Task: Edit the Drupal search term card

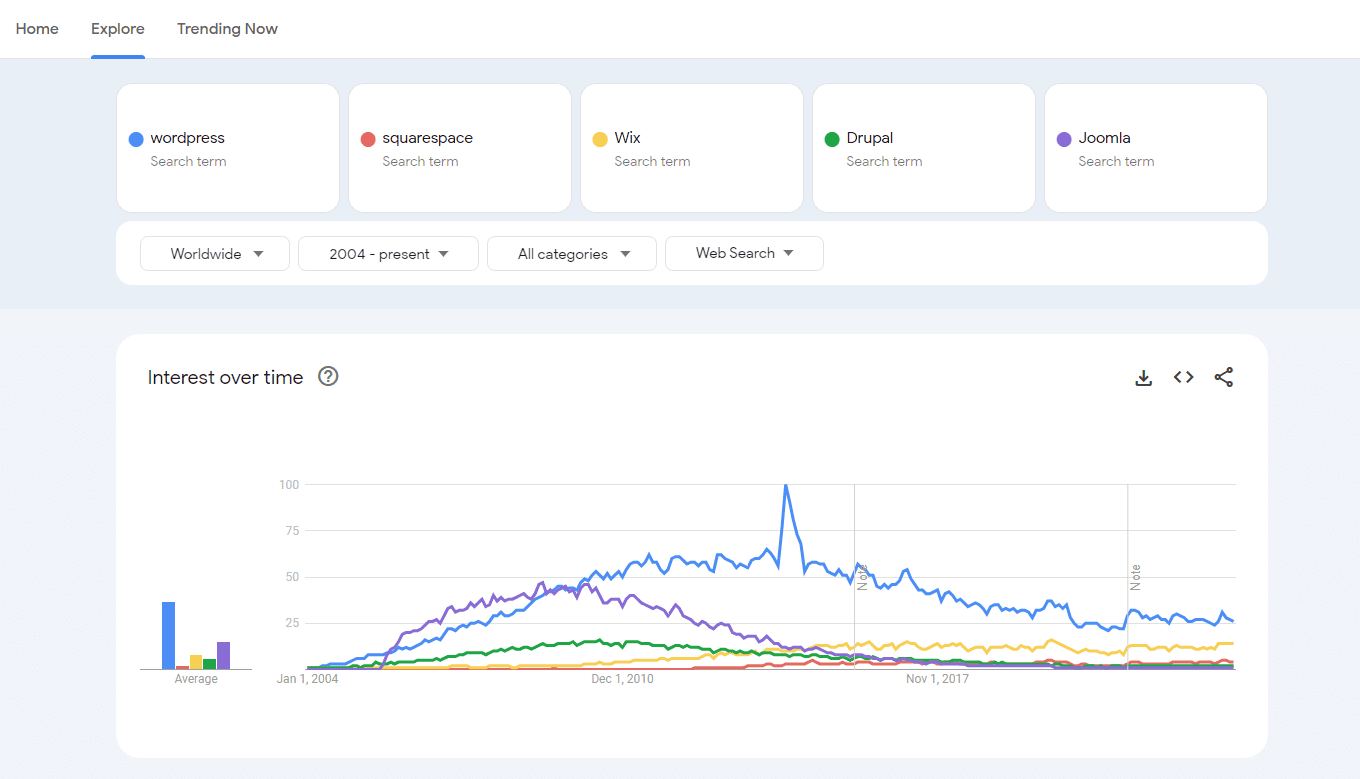Action: pos(924,148)
